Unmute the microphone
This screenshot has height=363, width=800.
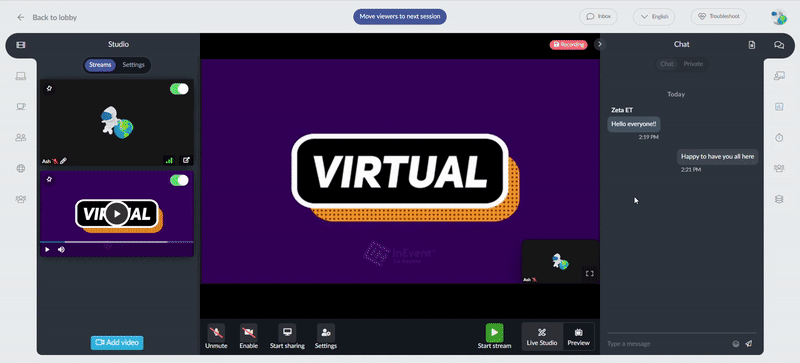tap(216, 337)
